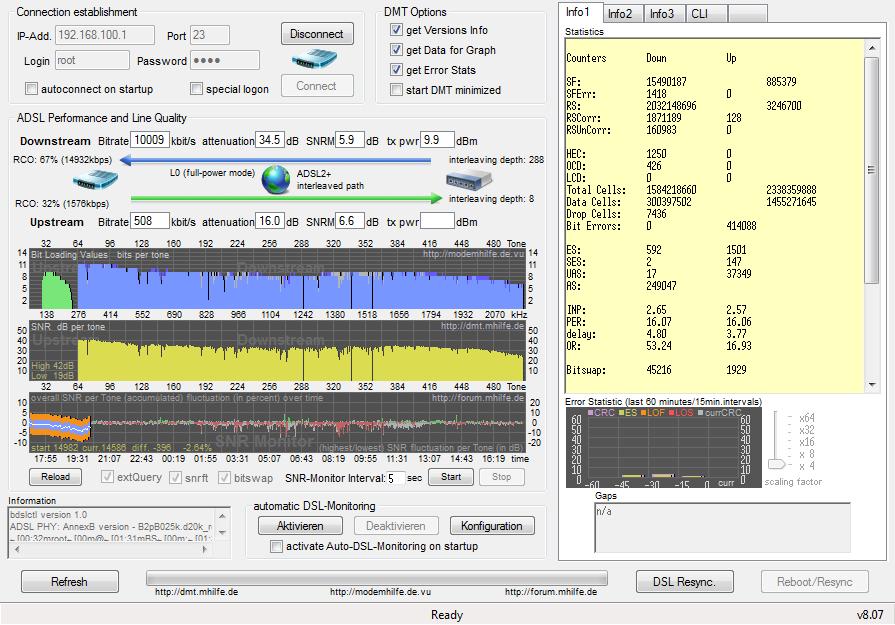Click the Refresh button

coord(70,582)
